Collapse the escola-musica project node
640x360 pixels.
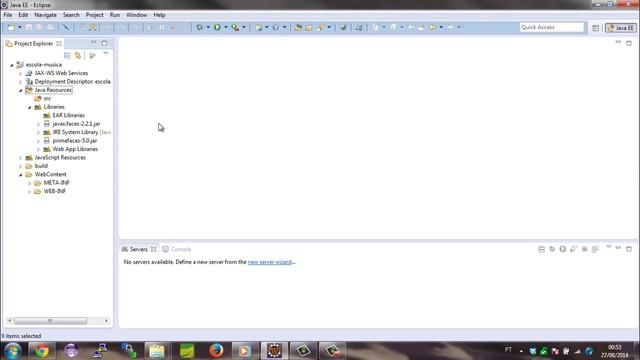click(x=12, y=65)
